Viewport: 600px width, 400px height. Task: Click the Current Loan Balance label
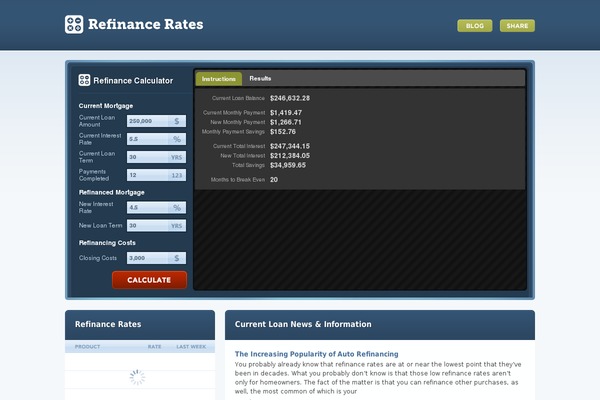238,98
